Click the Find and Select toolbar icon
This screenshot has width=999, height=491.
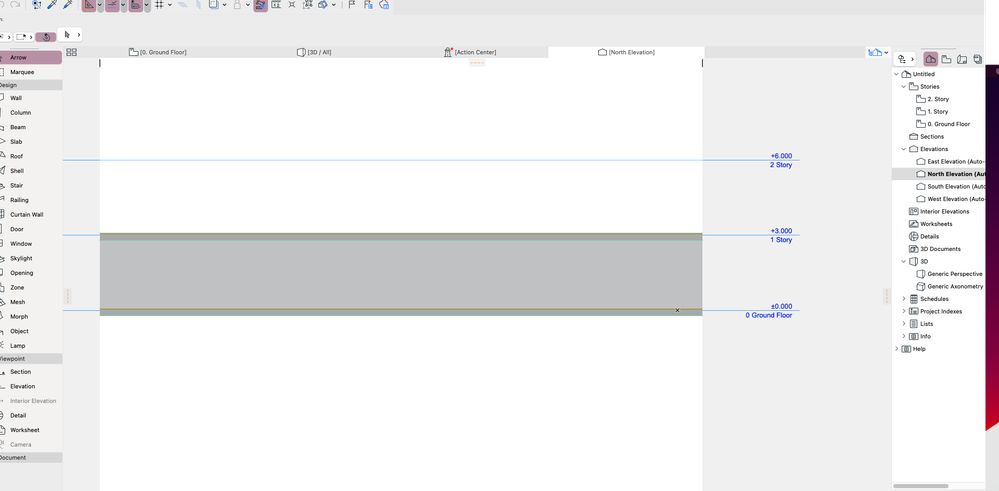(x=37, y=5)
